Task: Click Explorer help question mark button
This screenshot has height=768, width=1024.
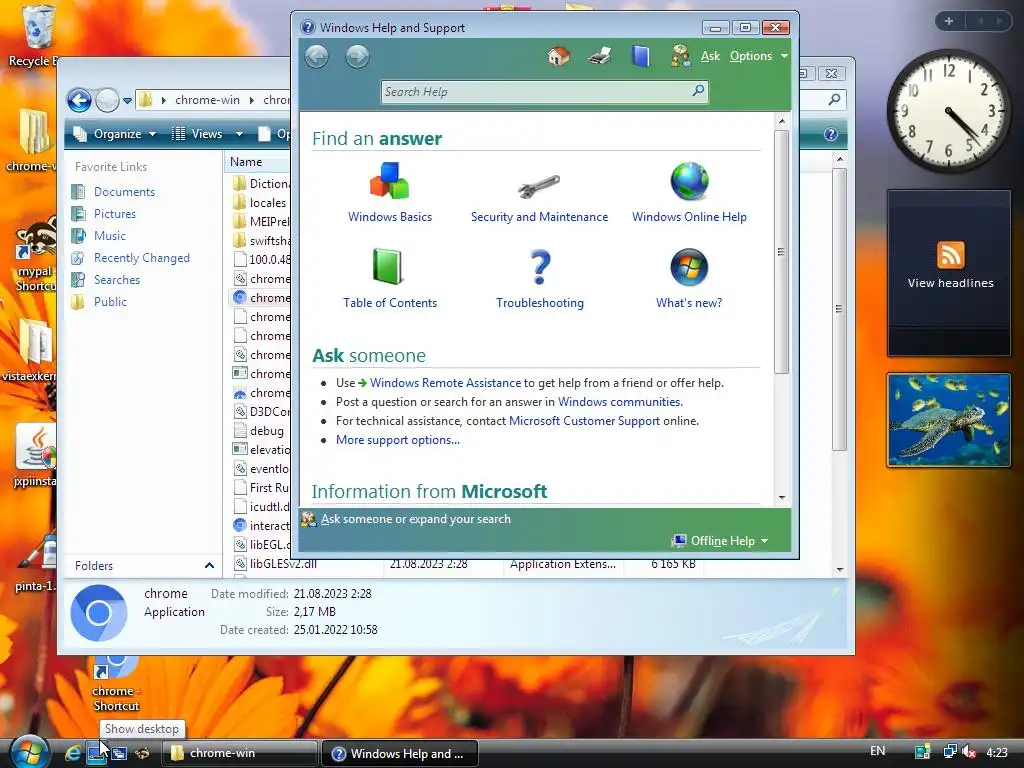Action: coord(831,134)
